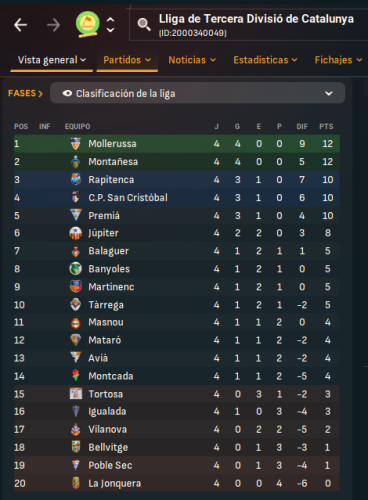
Task: Open the Montañesa team link
Action: point(113,162)
